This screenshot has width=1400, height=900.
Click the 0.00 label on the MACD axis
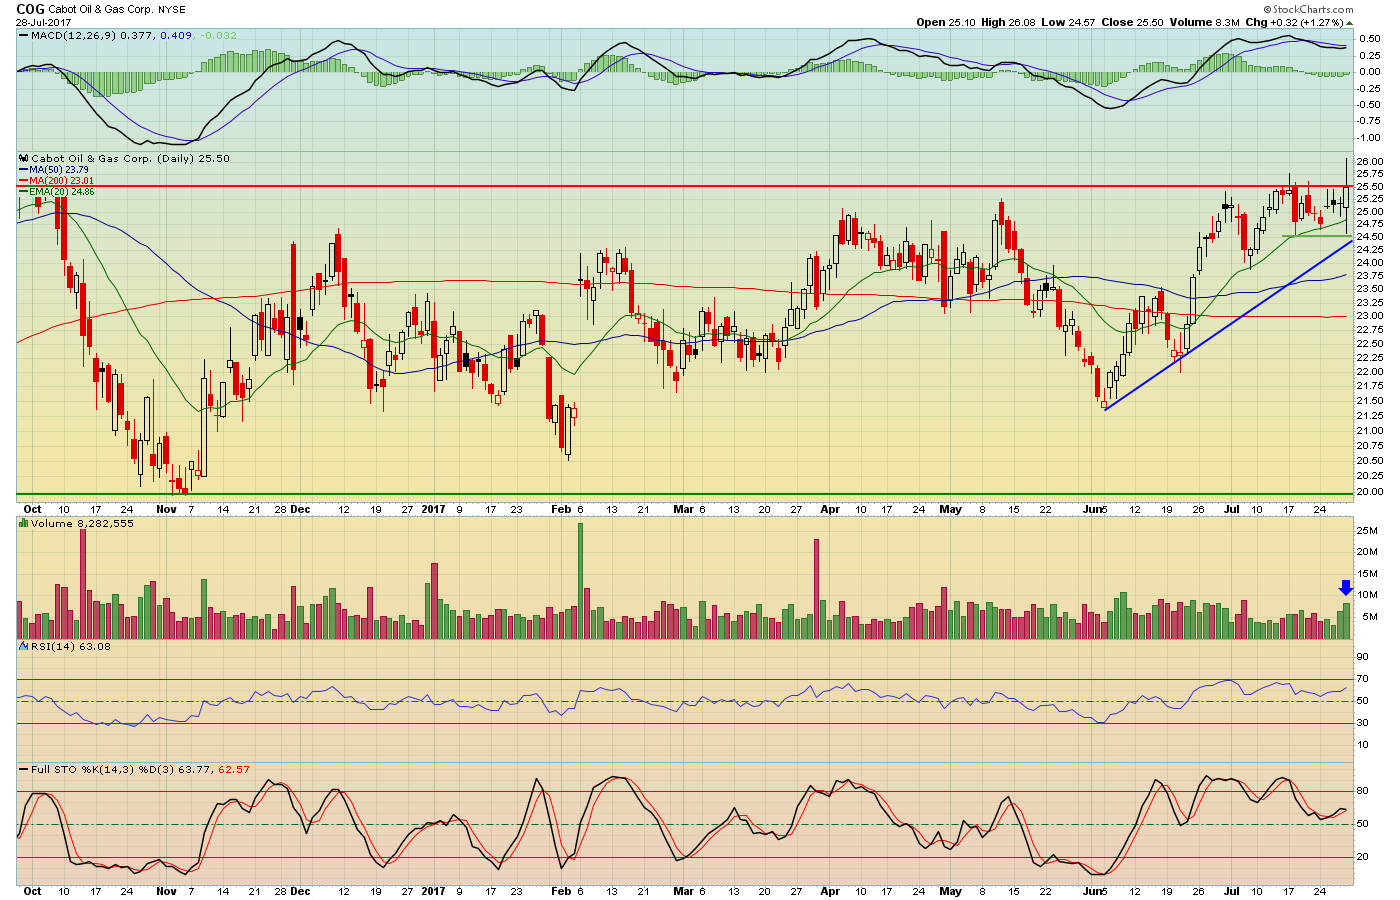click(1371, 71)
